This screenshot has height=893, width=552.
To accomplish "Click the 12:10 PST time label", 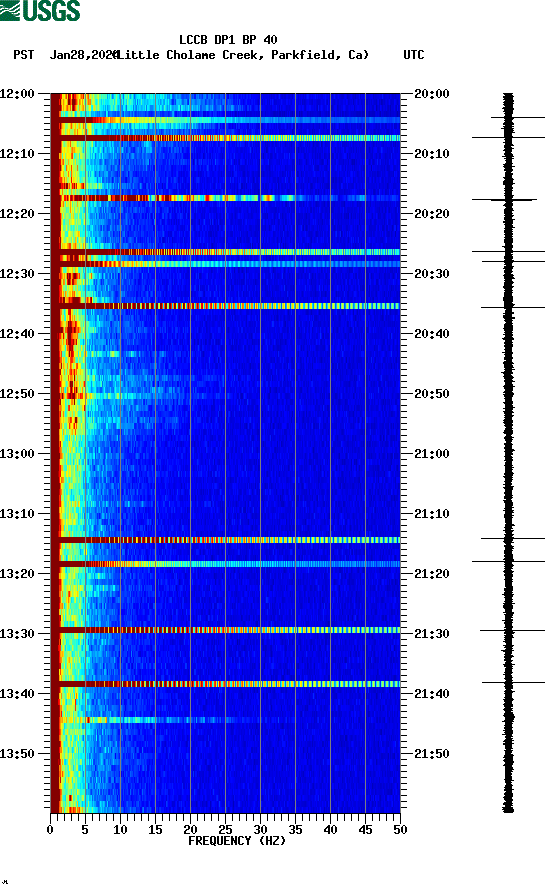I will click(x=17, y=154).
